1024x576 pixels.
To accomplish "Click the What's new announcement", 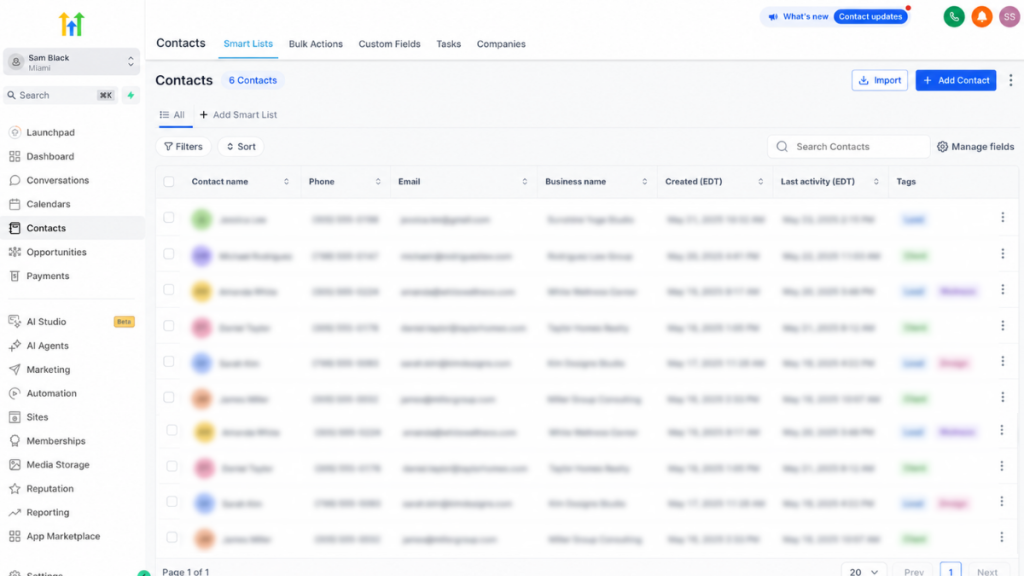I will 798,16.
